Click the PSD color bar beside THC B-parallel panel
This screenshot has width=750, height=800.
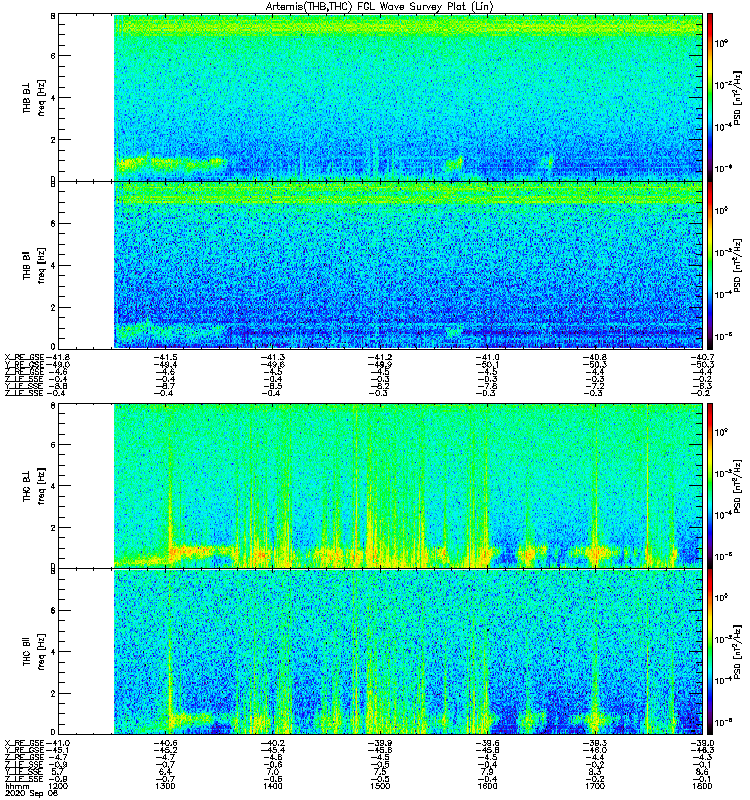710,652
